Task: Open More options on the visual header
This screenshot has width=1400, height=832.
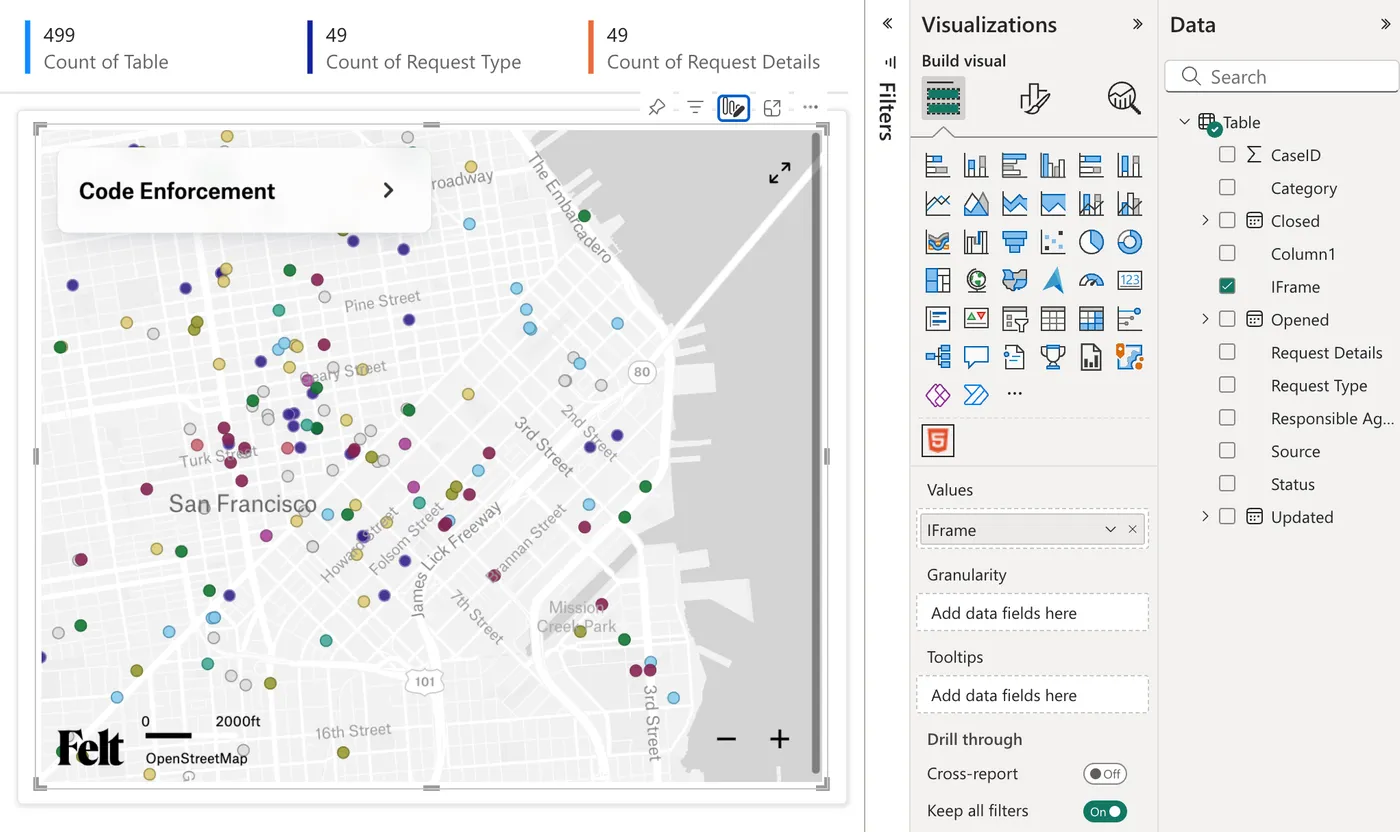Action: [810, 107]
